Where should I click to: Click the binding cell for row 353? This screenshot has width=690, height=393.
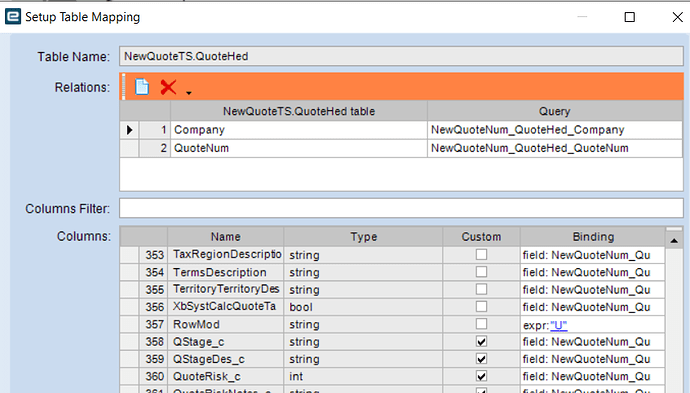point(592,254)
